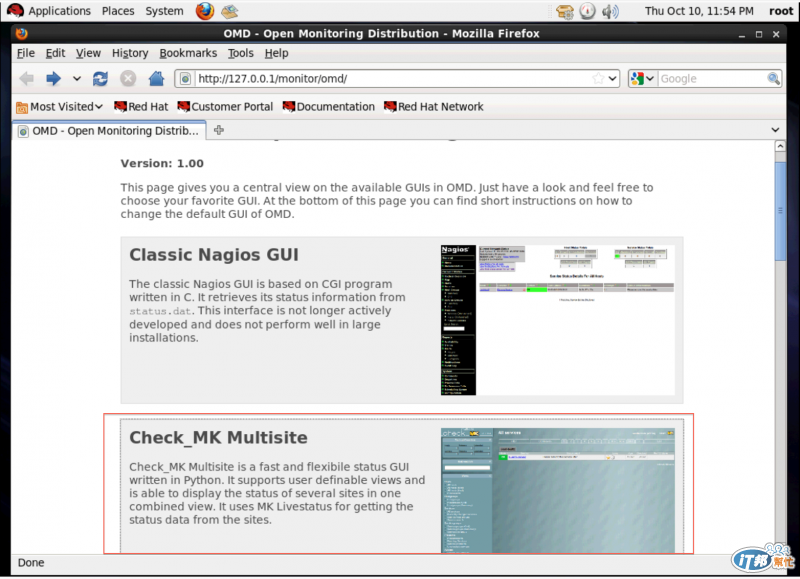Click the round tray indicator icon
The width and height of the screenshot is (800, 579).
(x=587, y=11)
